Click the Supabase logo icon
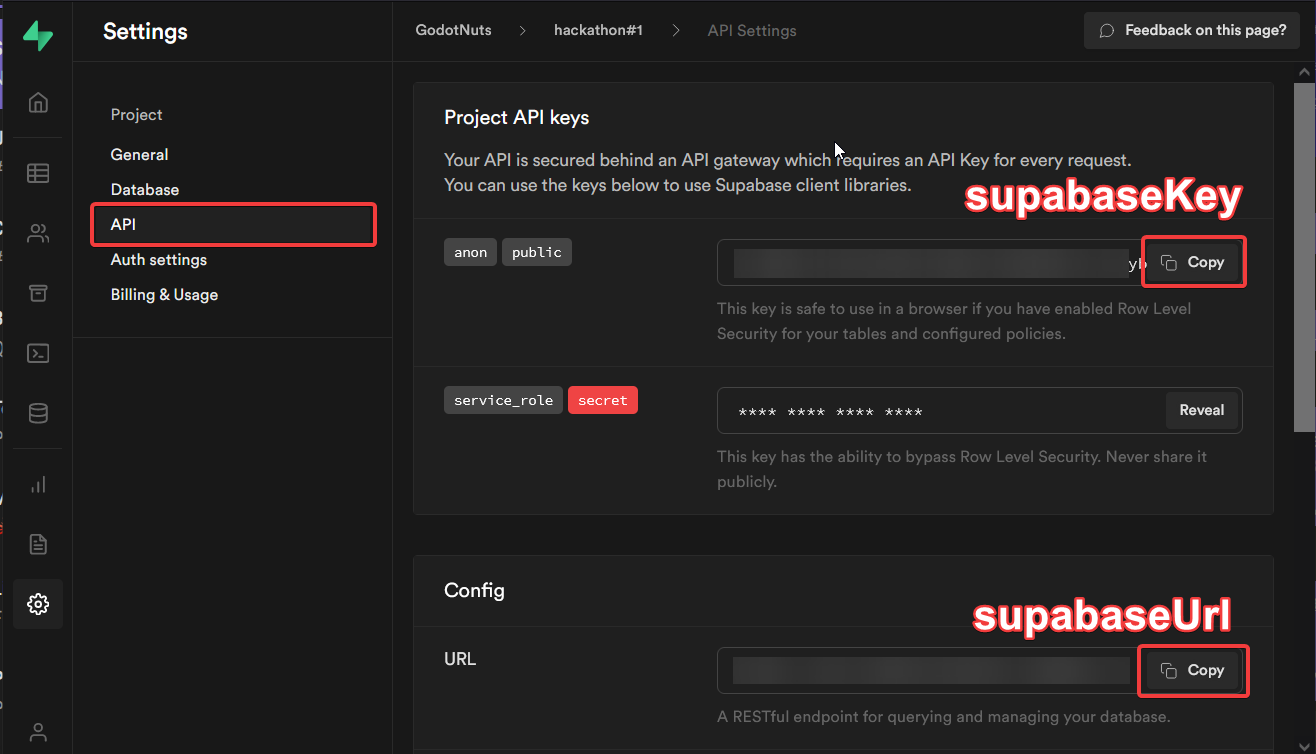The height and width of the screenshot is (754, 1316). click(x=38, y=35)
